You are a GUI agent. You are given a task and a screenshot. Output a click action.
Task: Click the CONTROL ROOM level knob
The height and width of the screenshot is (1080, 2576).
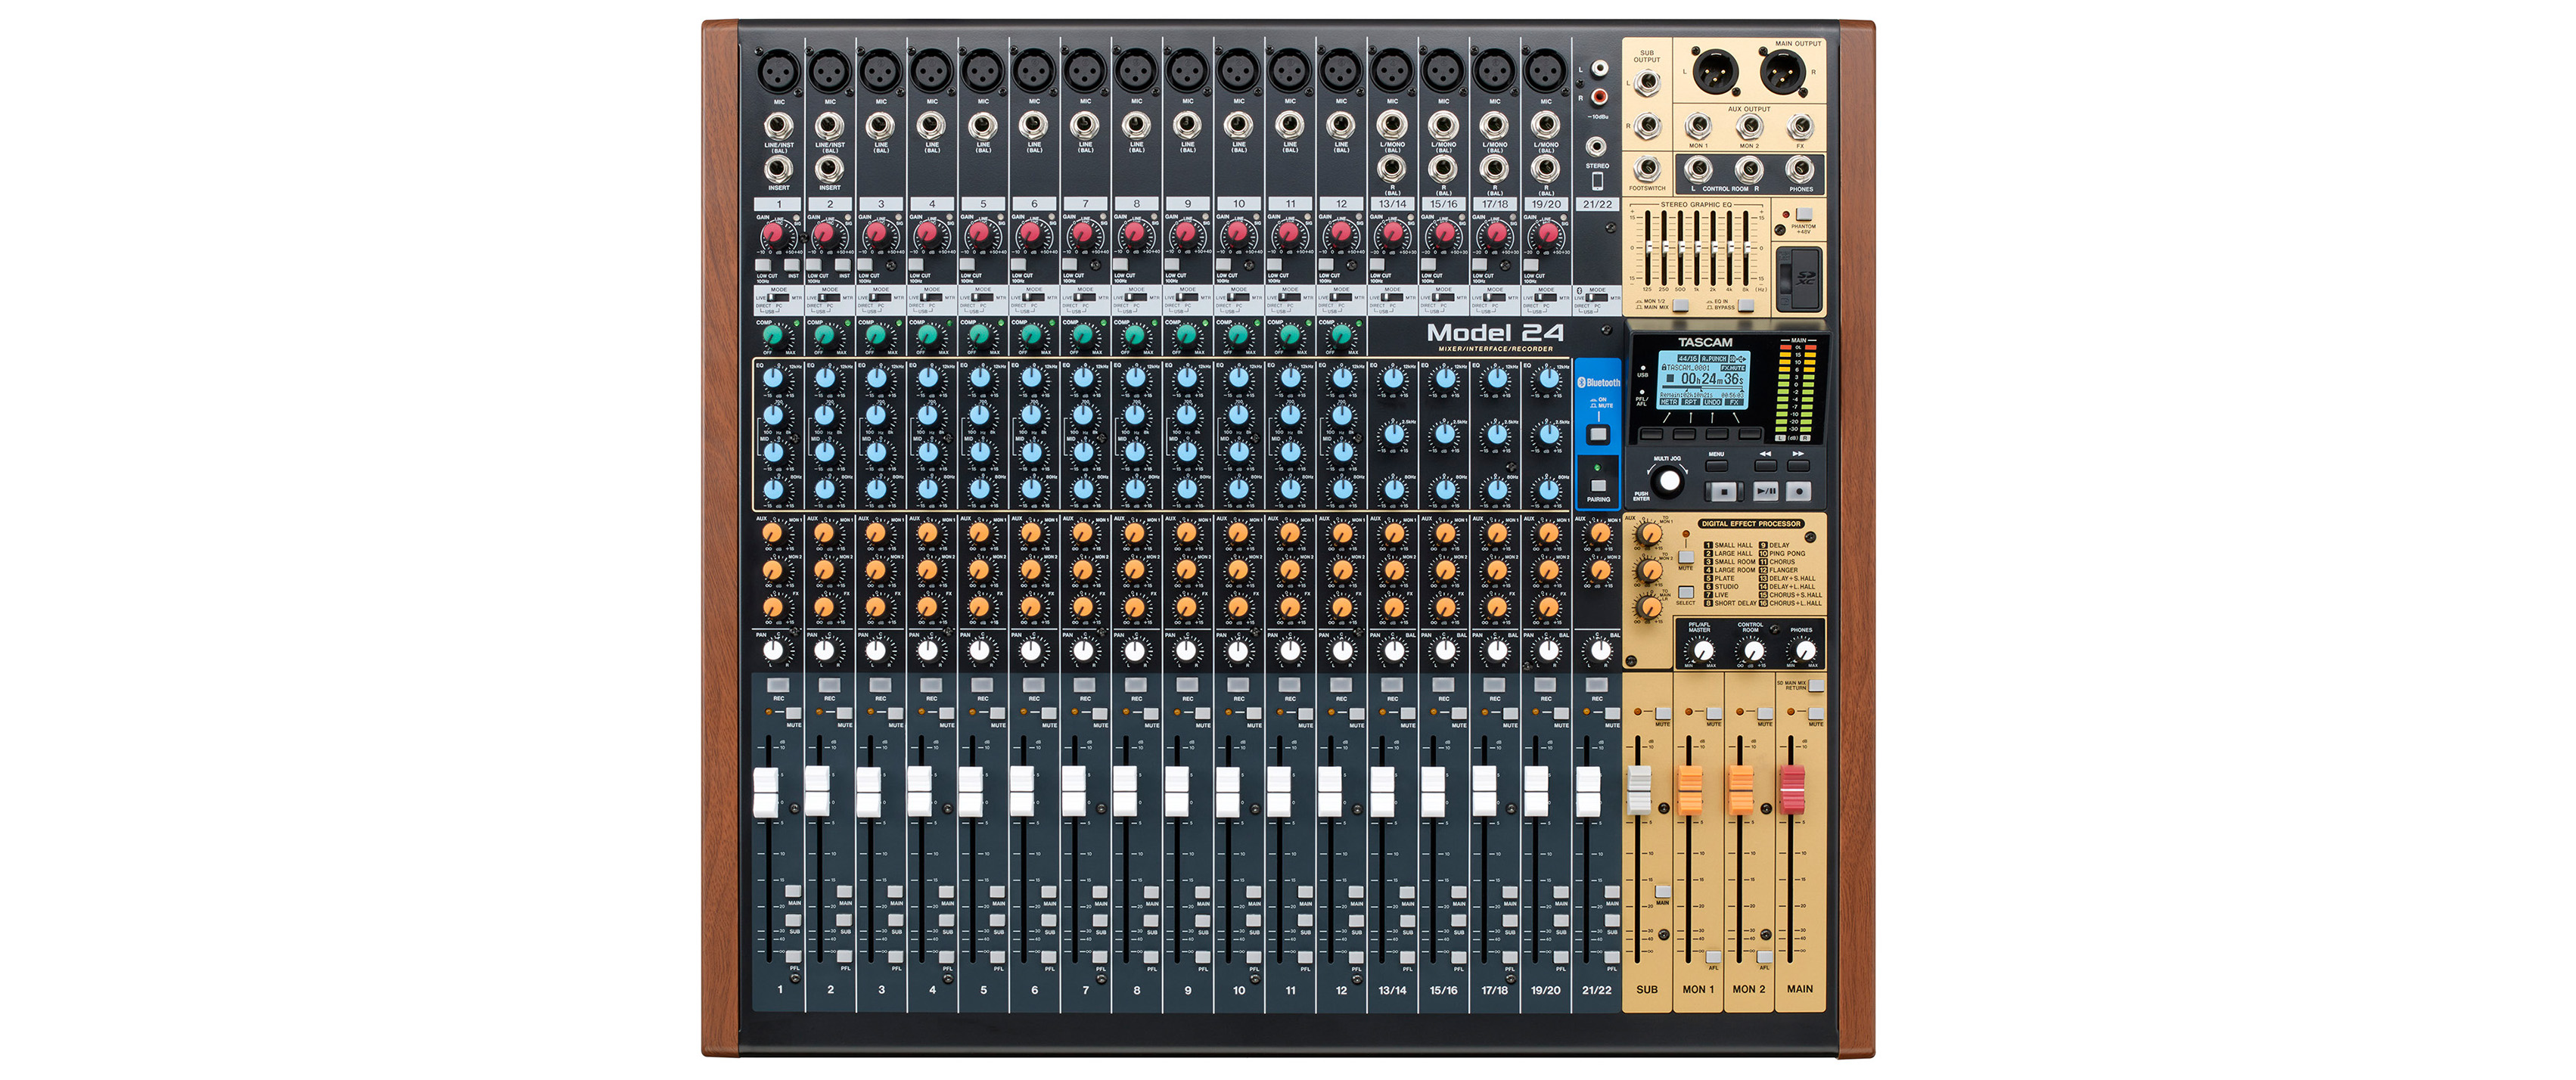point(1753,652)
